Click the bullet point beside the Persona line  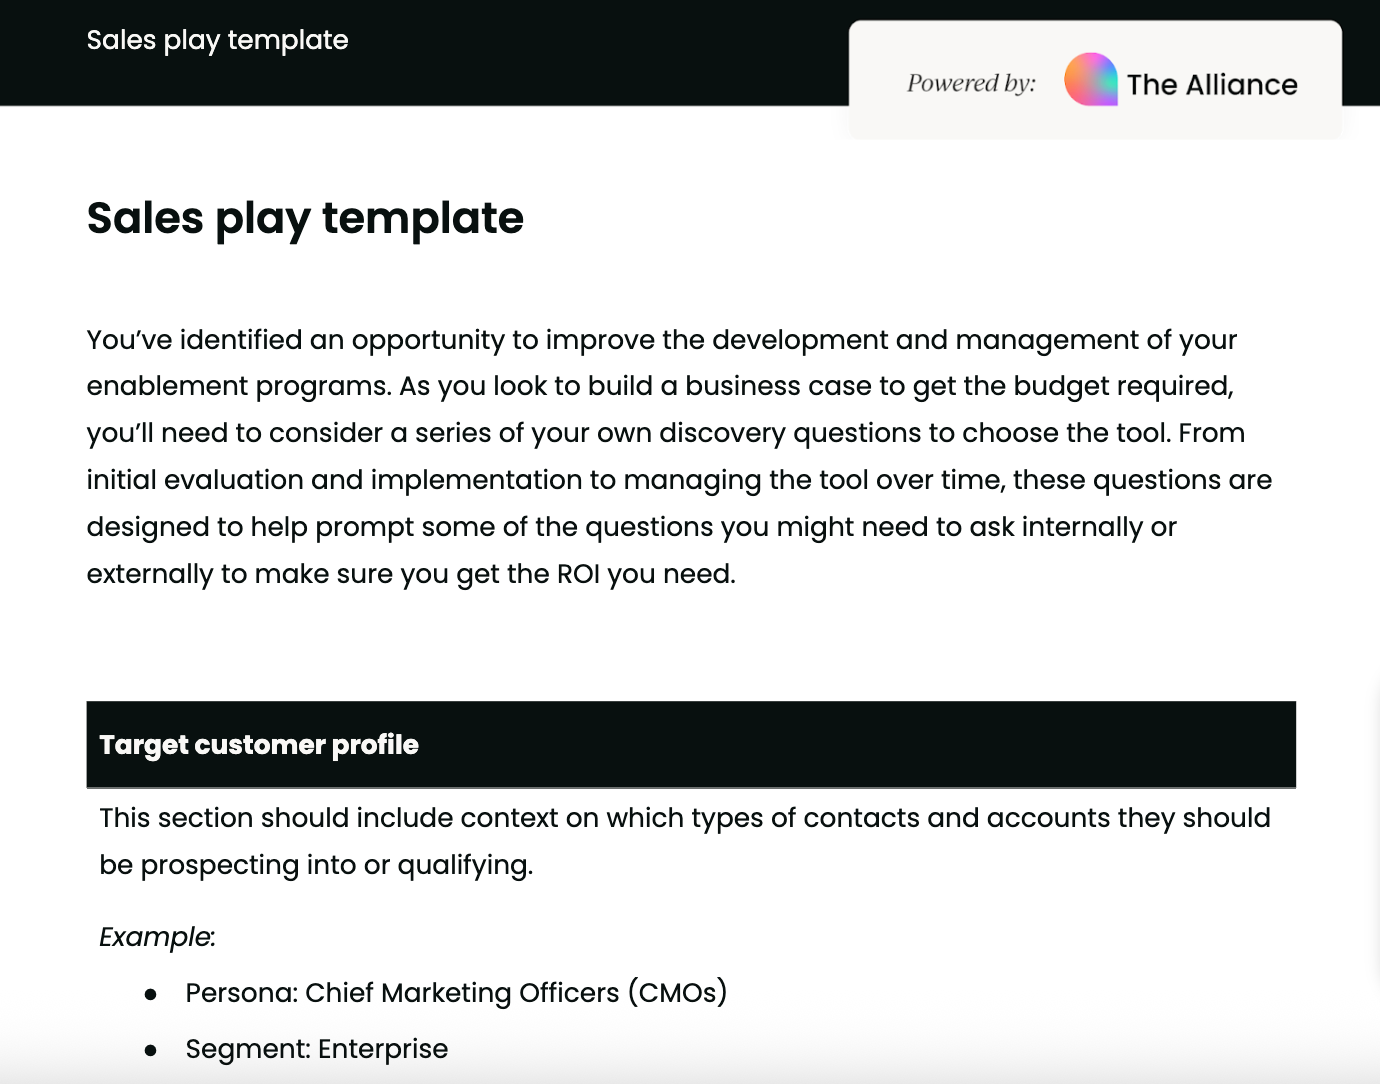point(151,994)
